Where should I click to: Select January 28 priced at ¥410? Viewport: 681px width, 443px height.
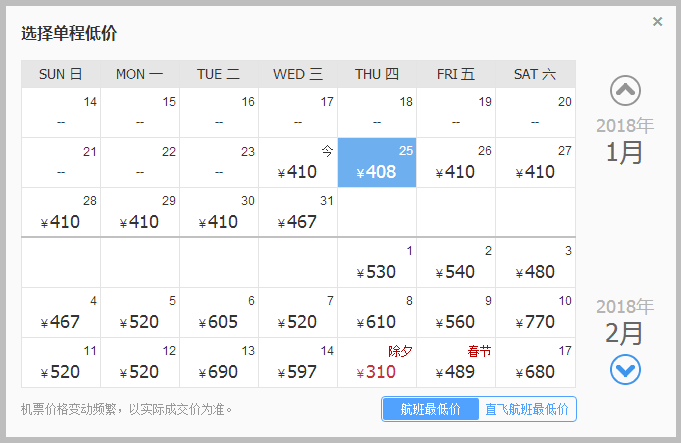pyautogui.click(x=61, y=212)
